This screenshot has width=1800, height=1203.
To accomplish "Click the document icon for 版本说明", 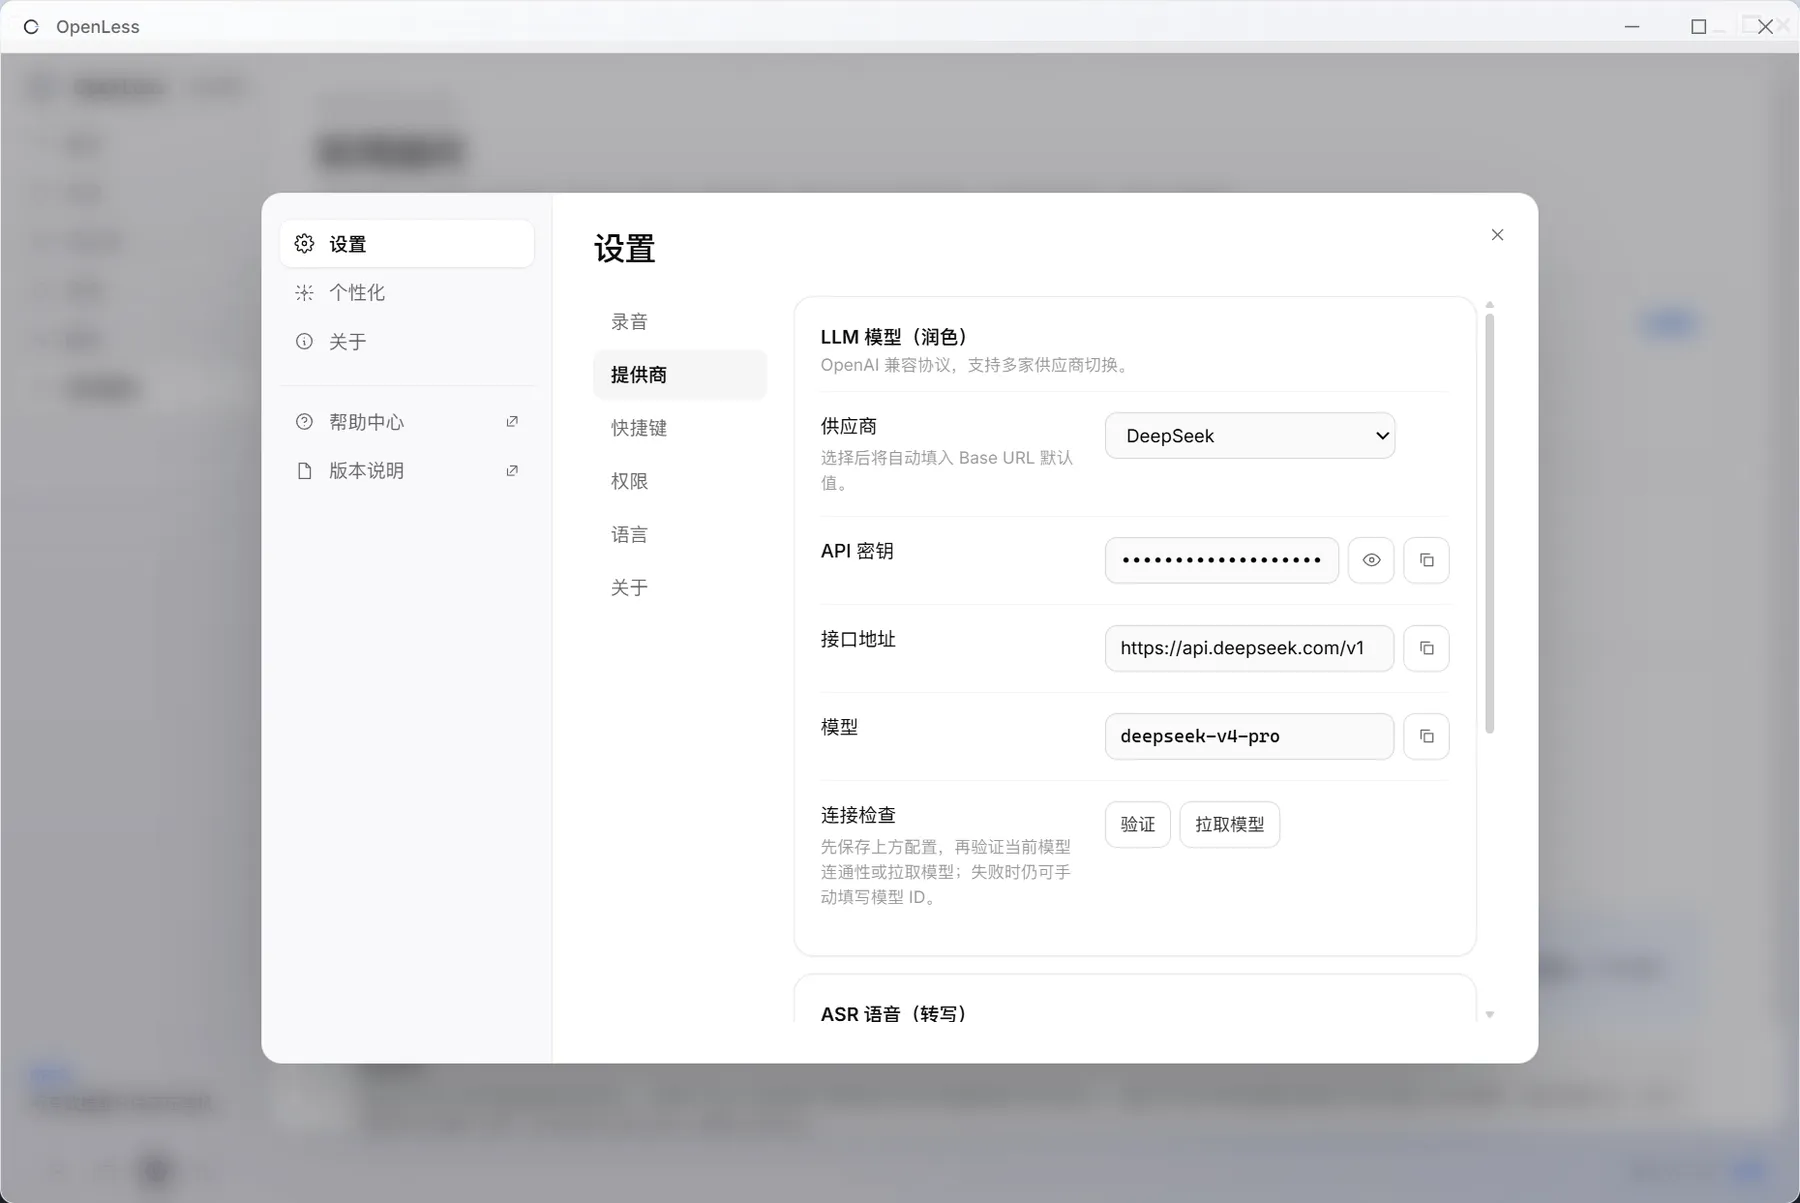I will [304, 471].
